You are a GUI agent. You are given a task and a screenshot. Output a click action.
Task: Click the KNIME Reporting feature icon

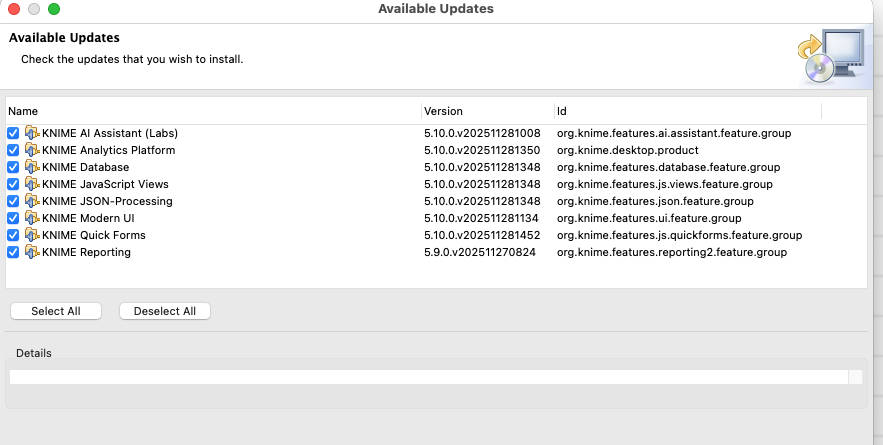[x=31, y=252]
